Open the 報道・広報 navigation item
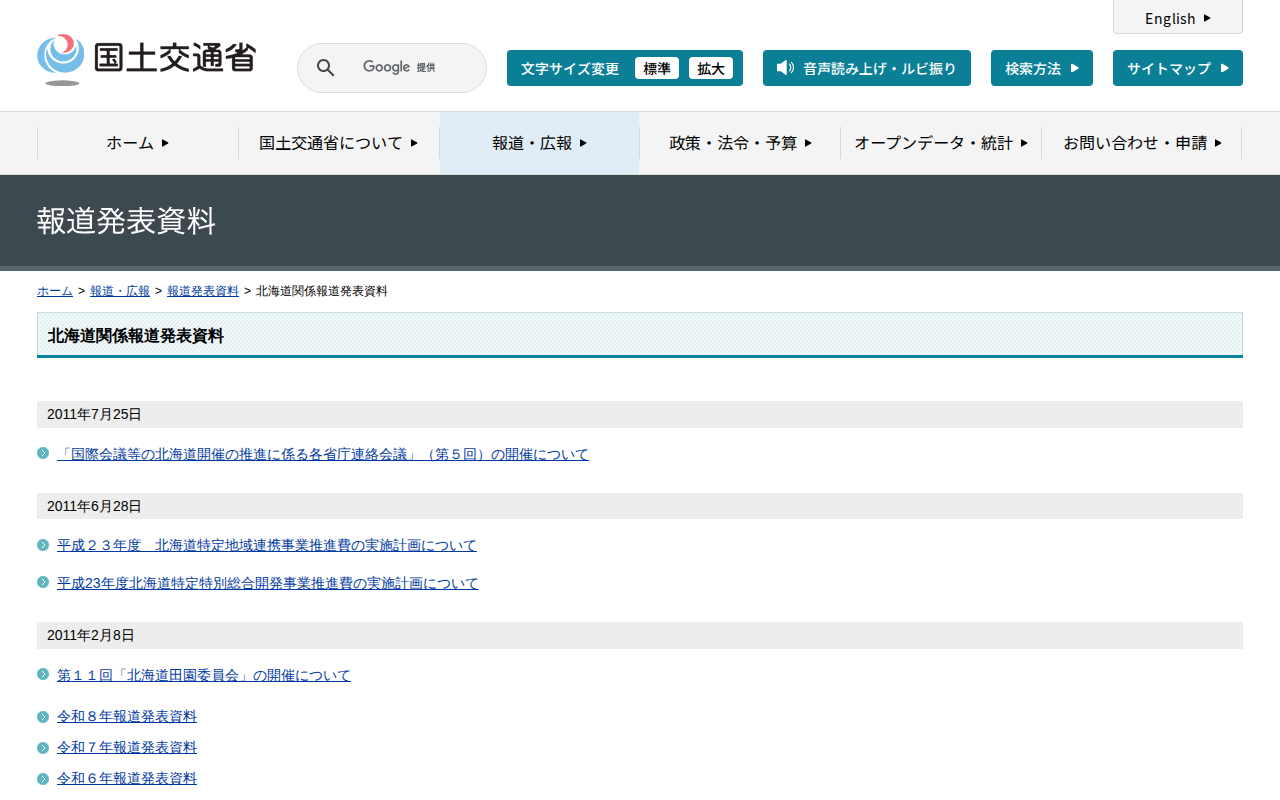Viewport: 1280px width, 800px height. coord(539,143)
